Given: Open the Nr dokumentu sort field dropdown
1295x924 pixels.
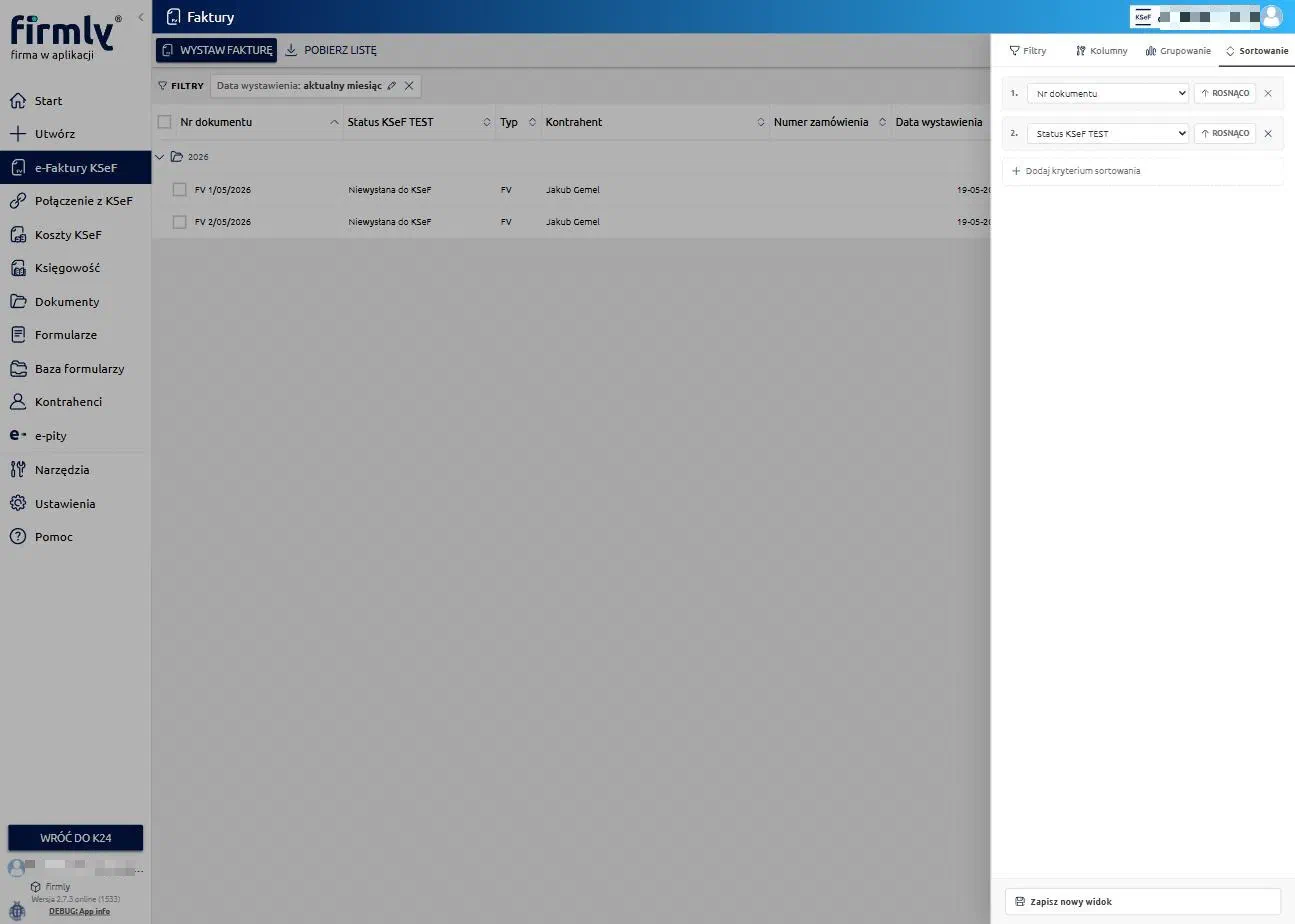Looking at the screenshot, I should click(x=1108, y=93).
